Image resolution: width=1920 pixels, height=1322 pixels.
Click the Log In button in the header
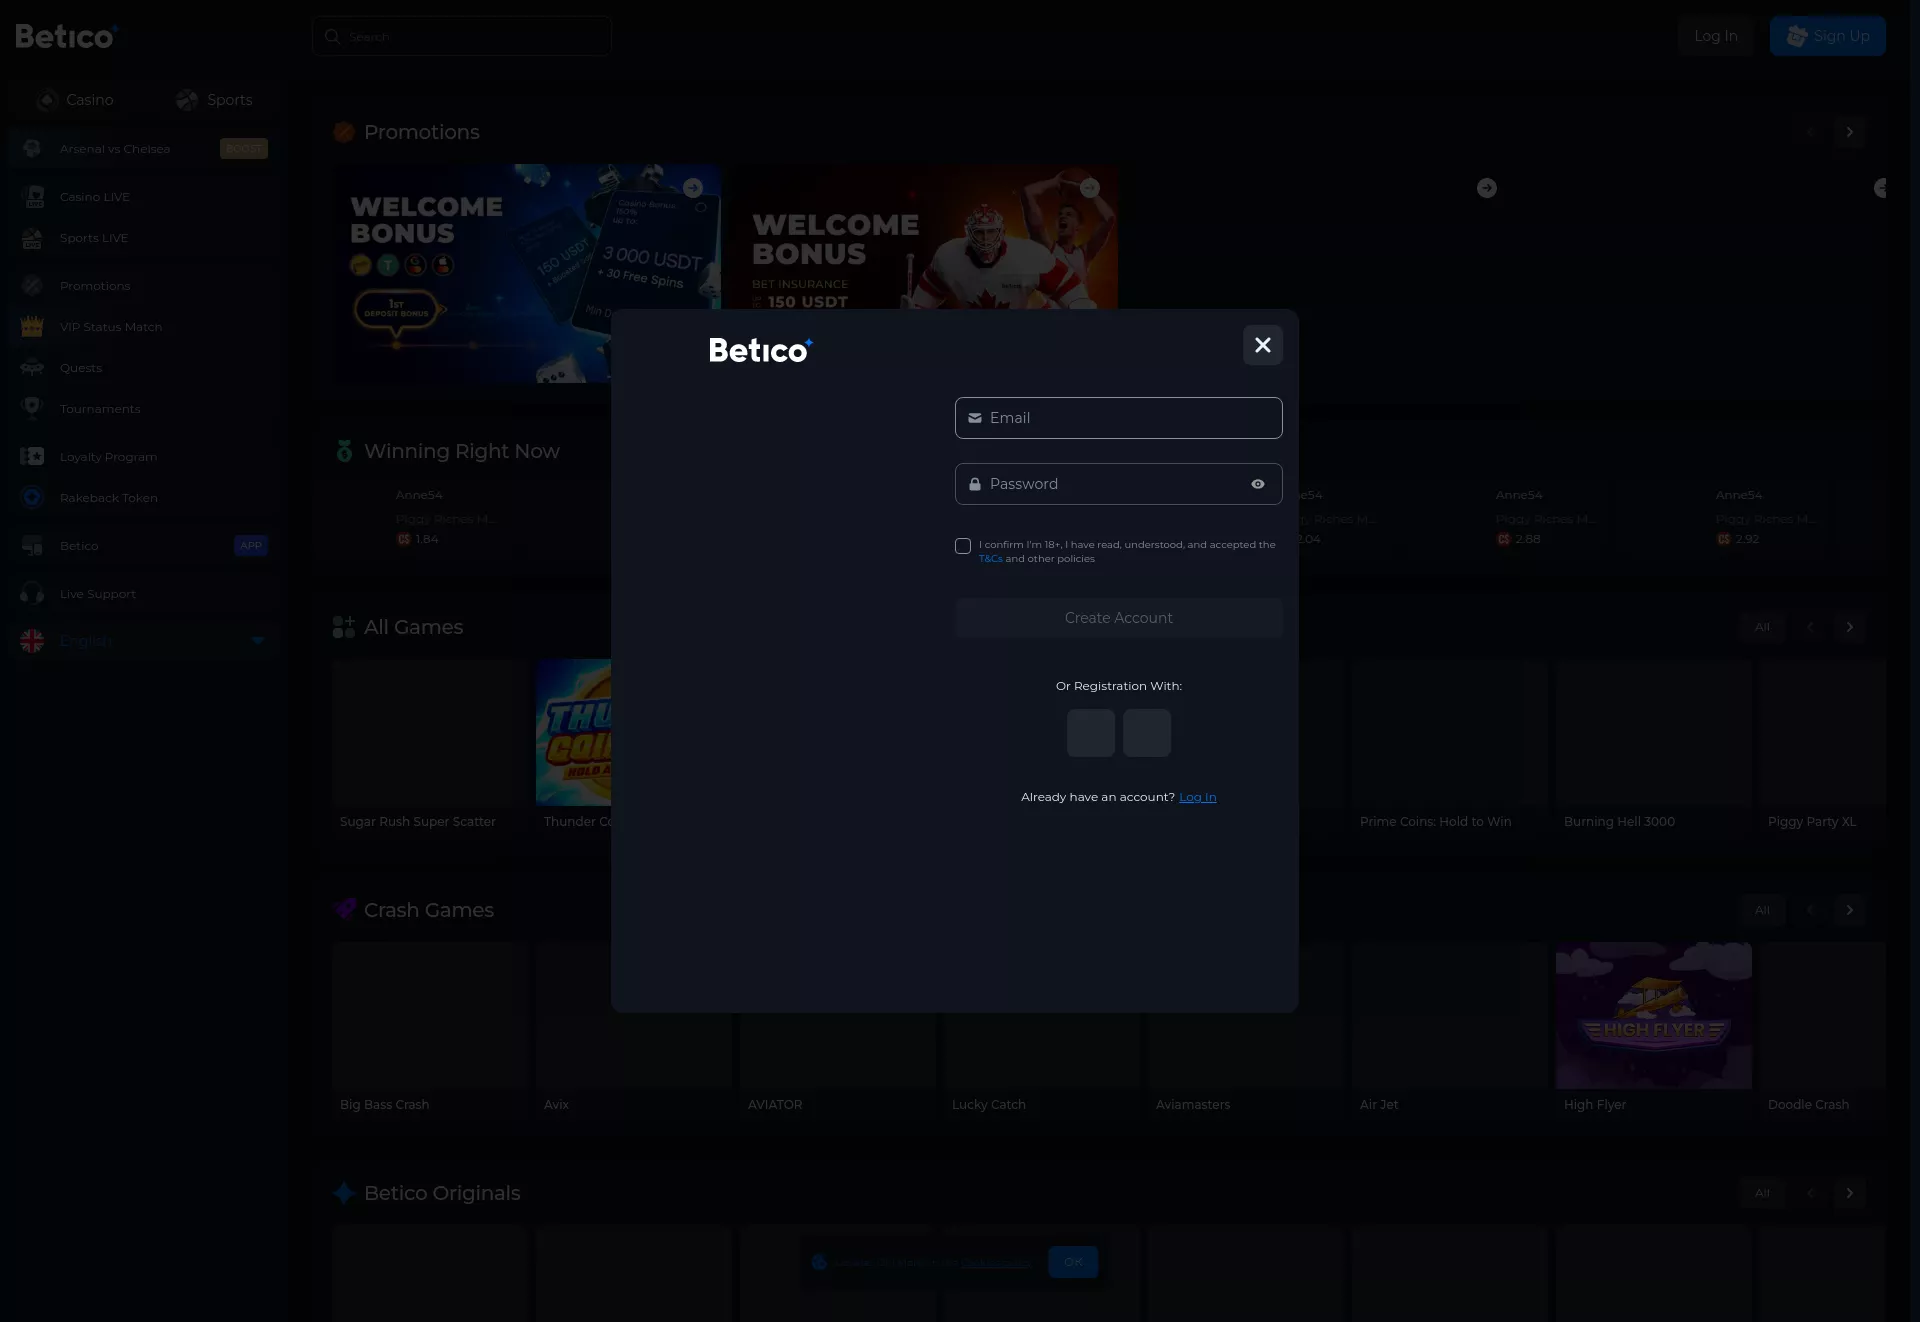tap(1716, 36)
